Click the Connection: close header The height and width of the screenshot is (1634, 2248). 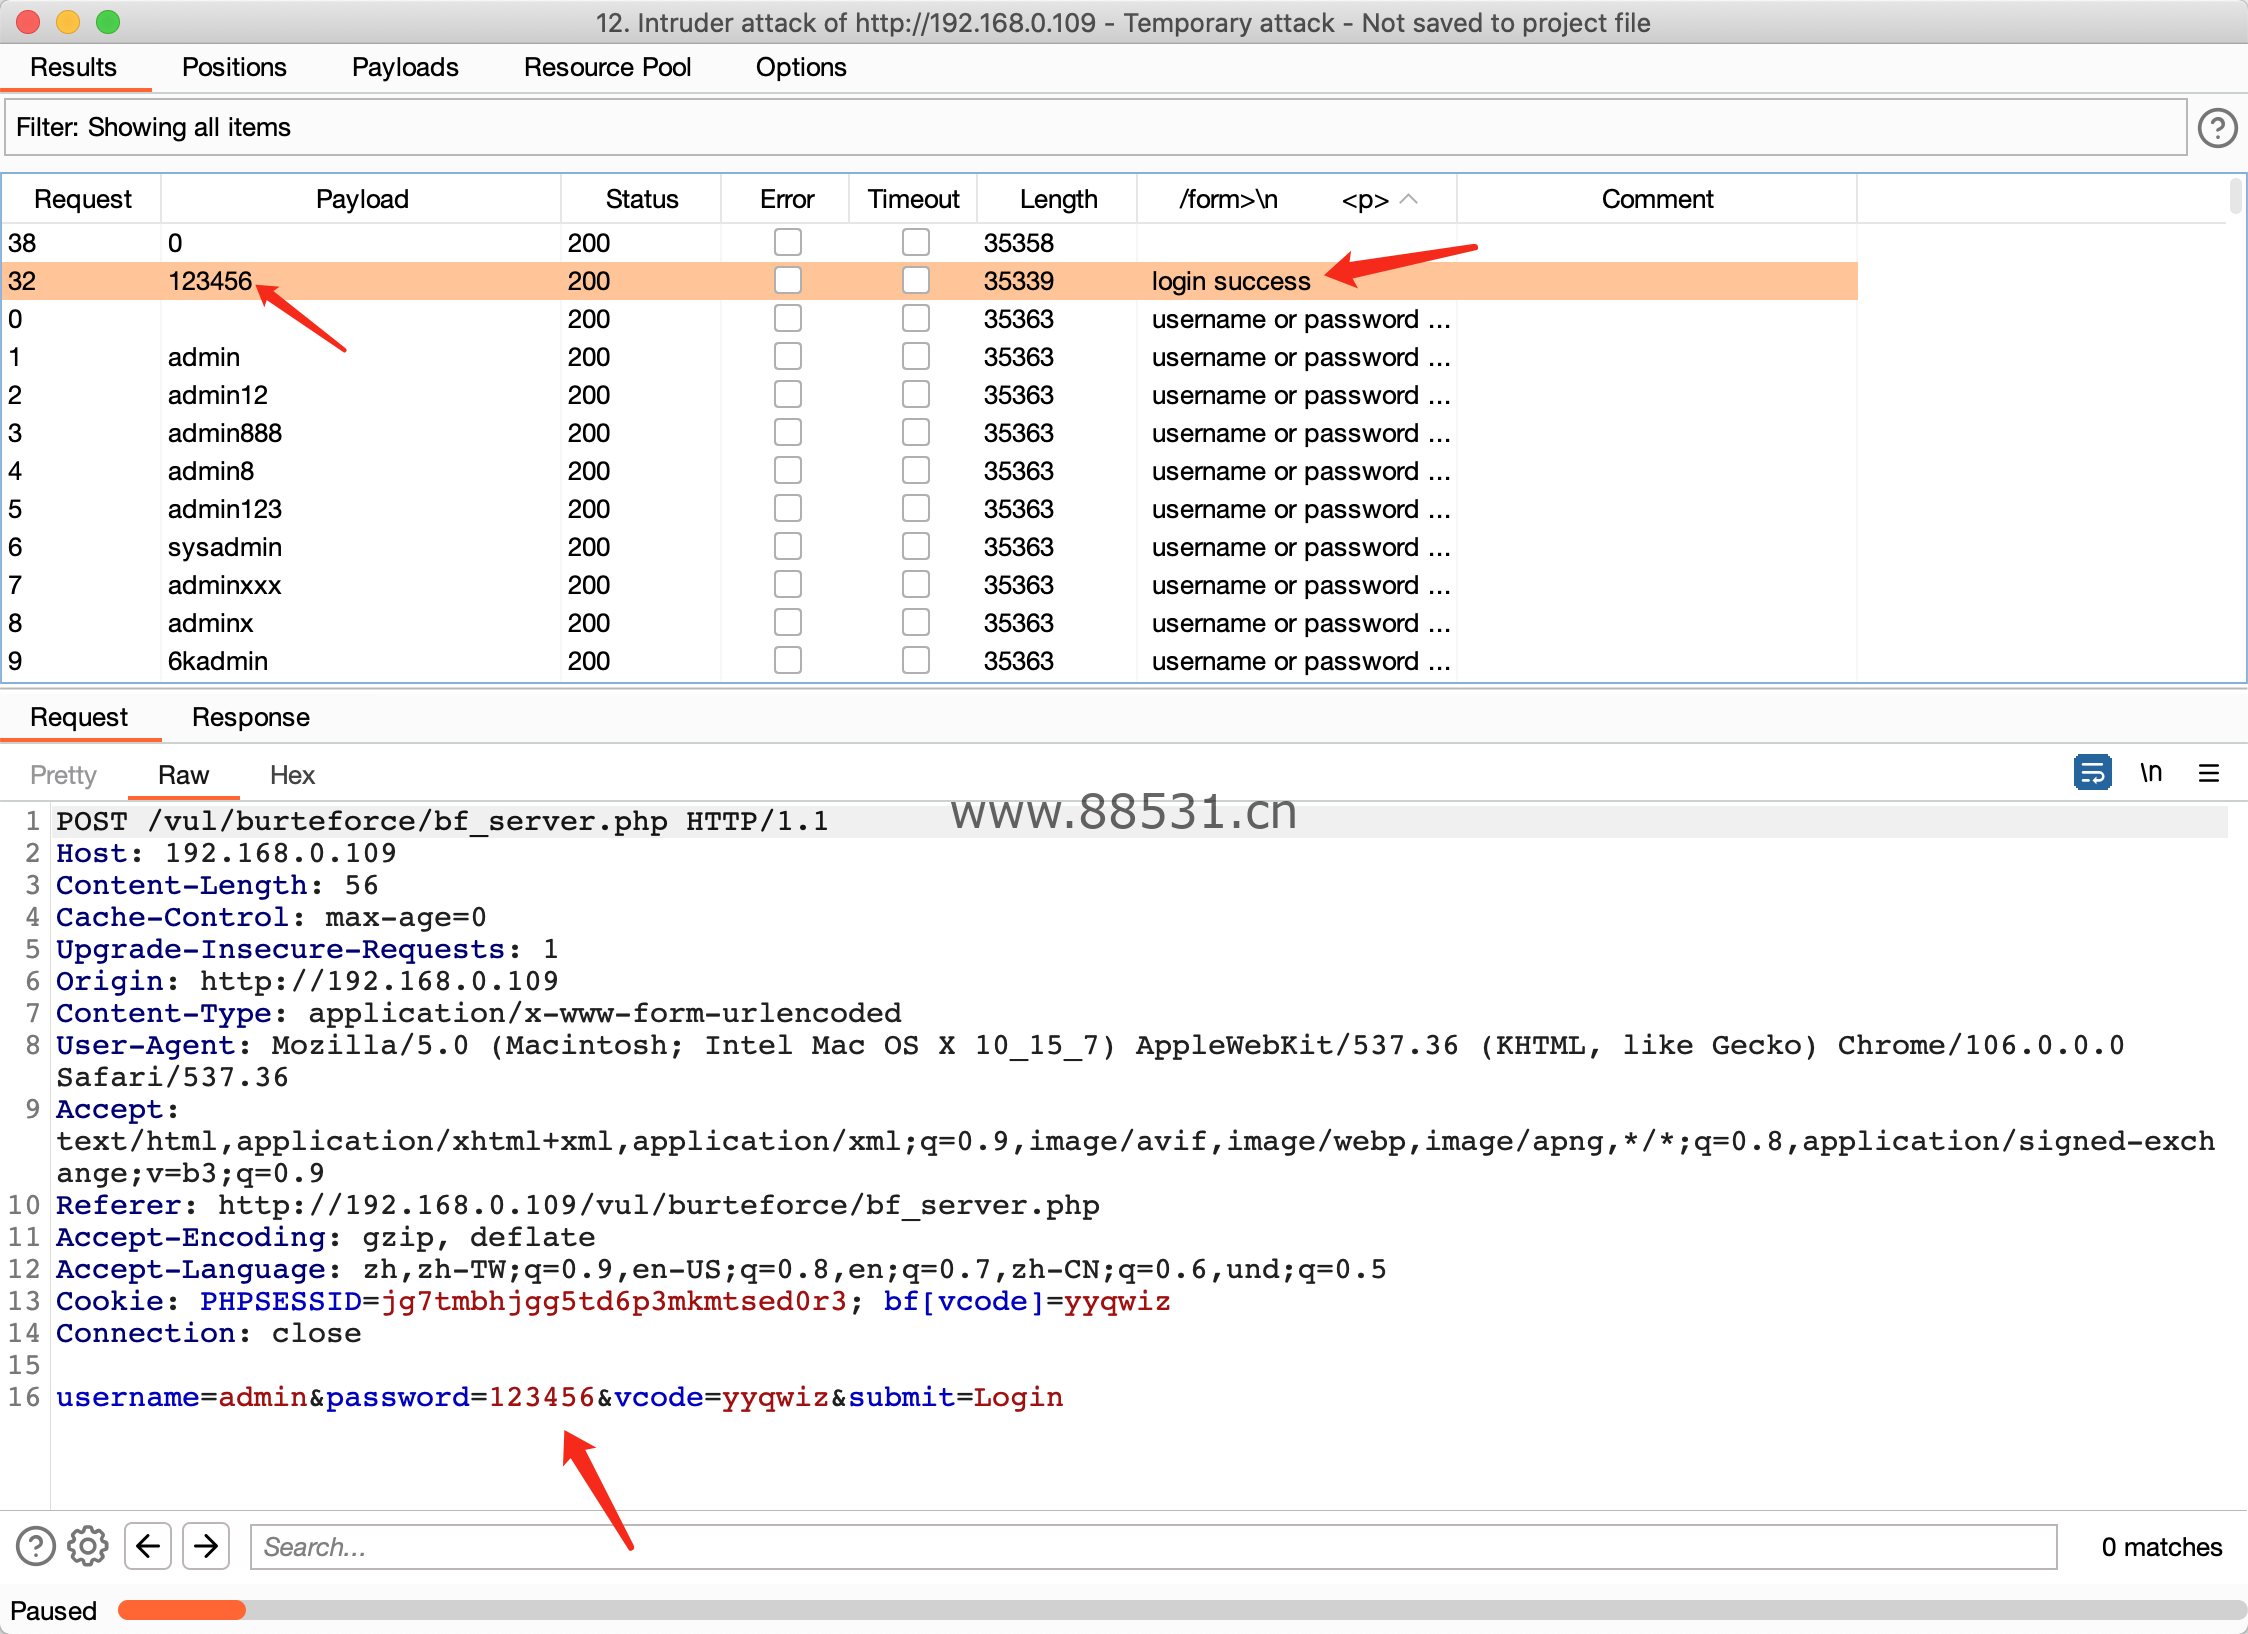208,1333
